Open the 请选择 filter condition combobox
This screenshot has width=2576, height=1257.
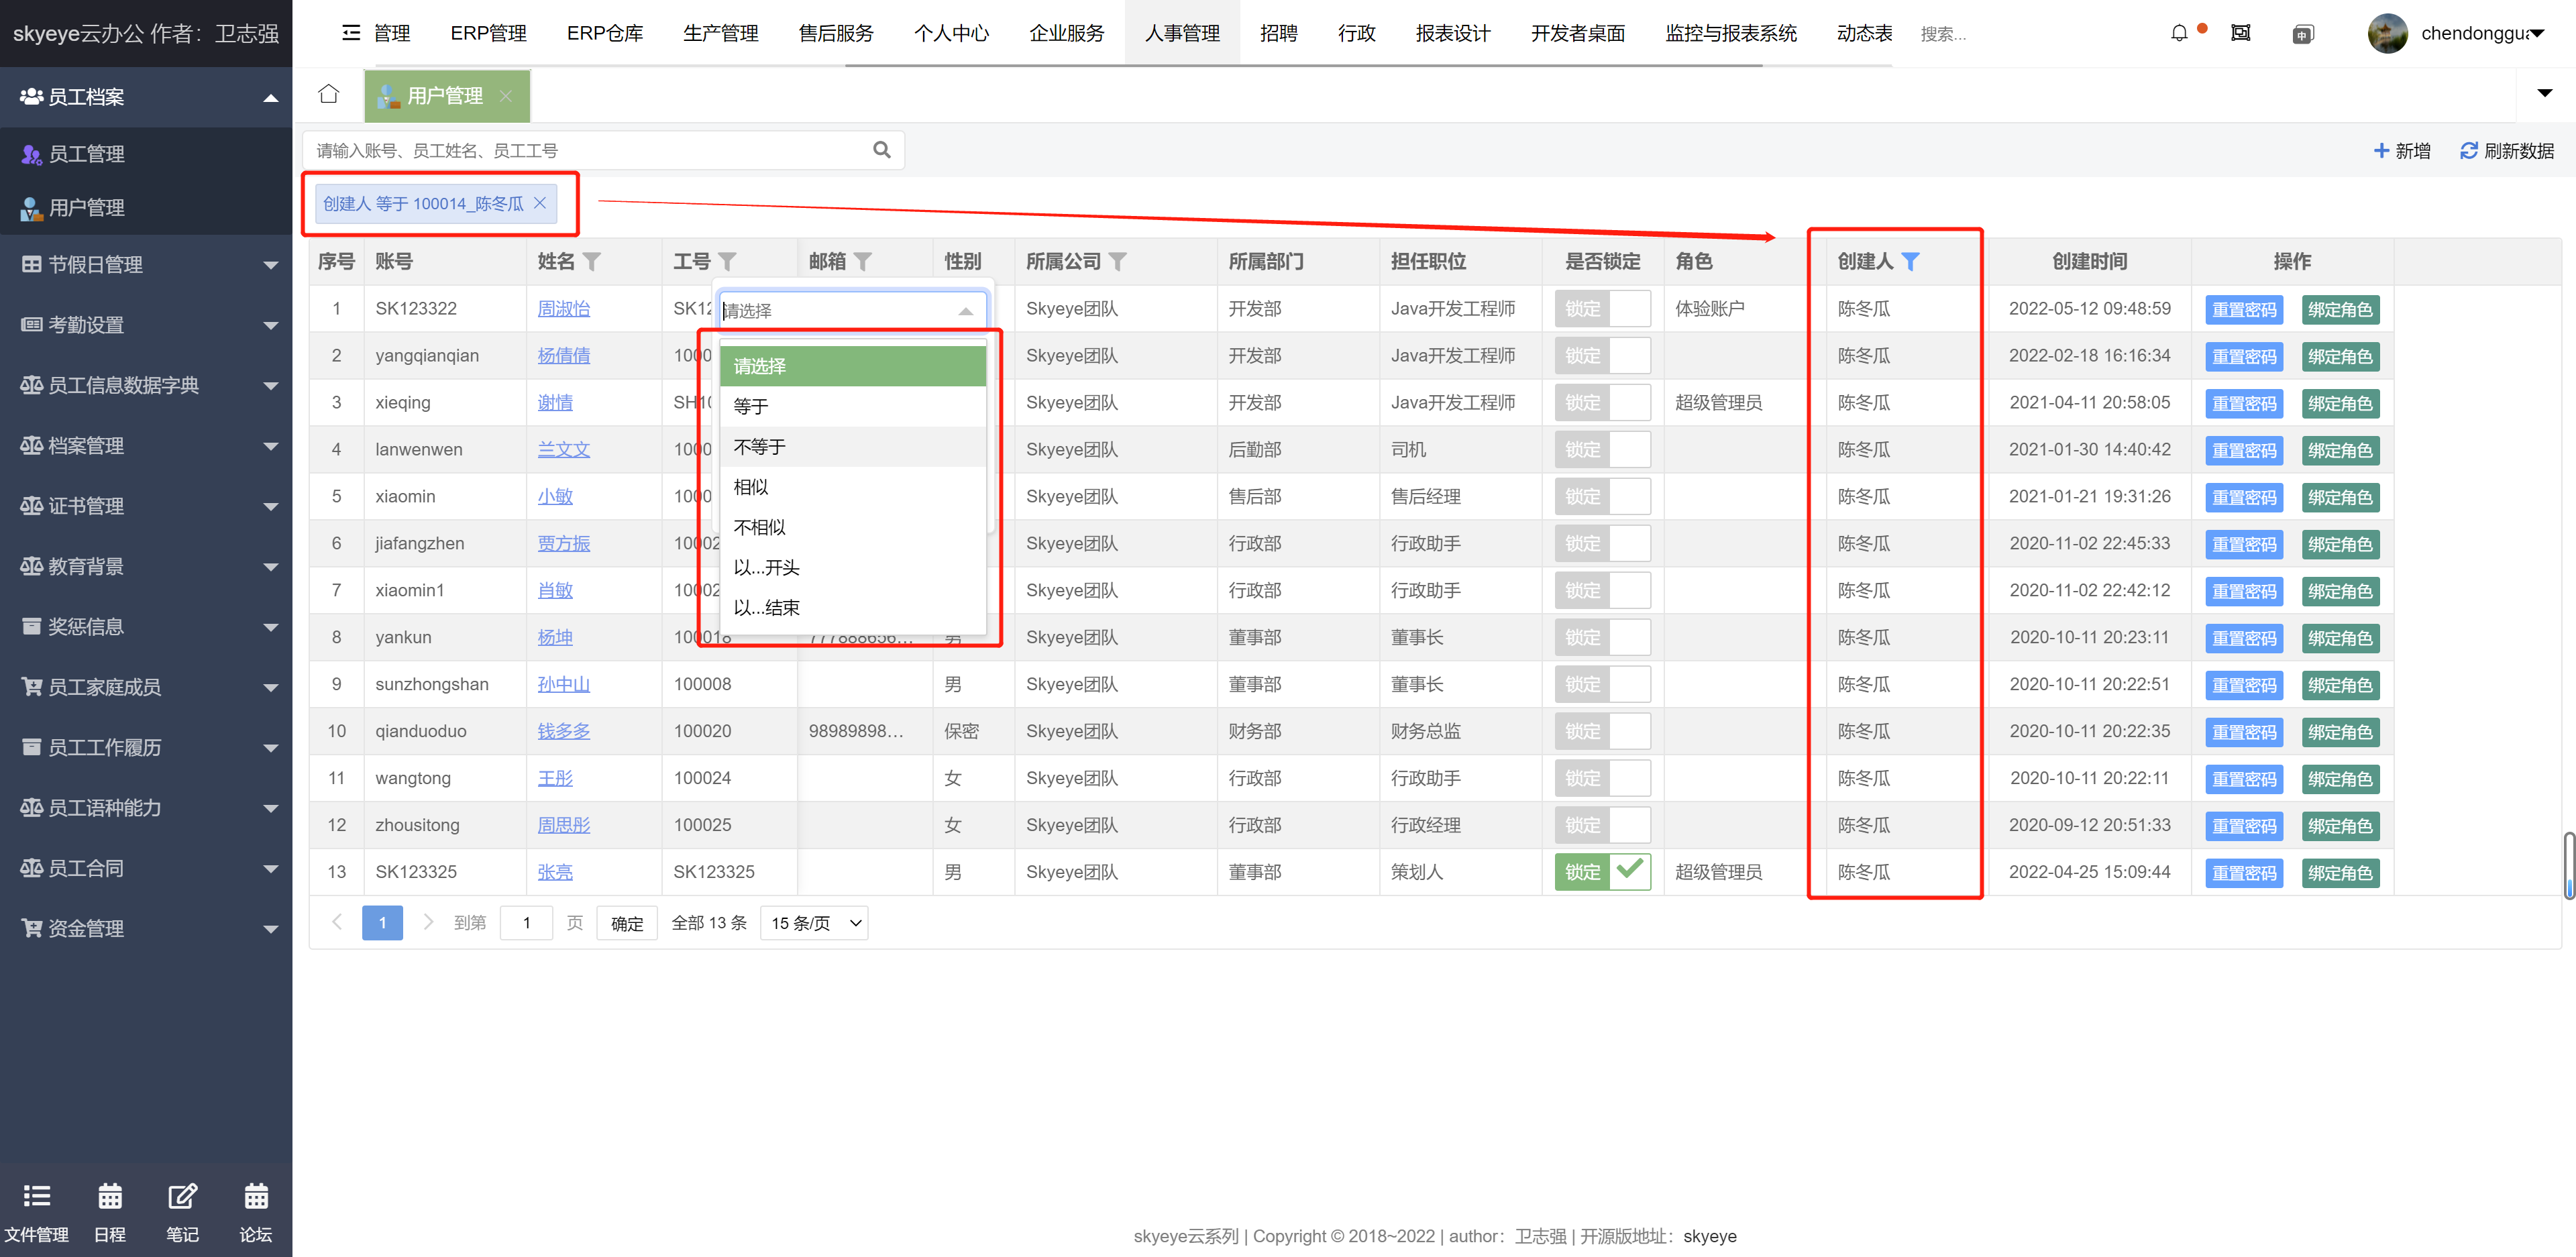(852, 311)
